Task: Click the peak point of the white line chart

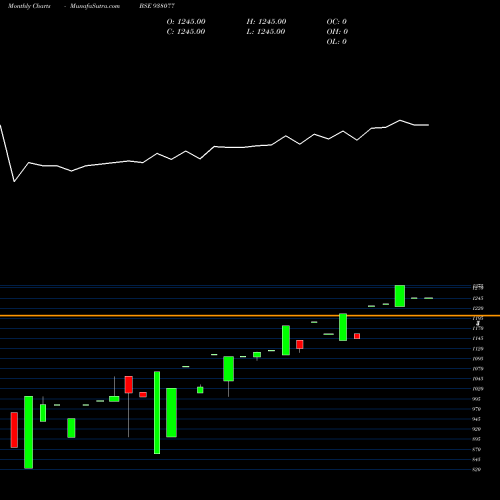Action: click(400, 120)
